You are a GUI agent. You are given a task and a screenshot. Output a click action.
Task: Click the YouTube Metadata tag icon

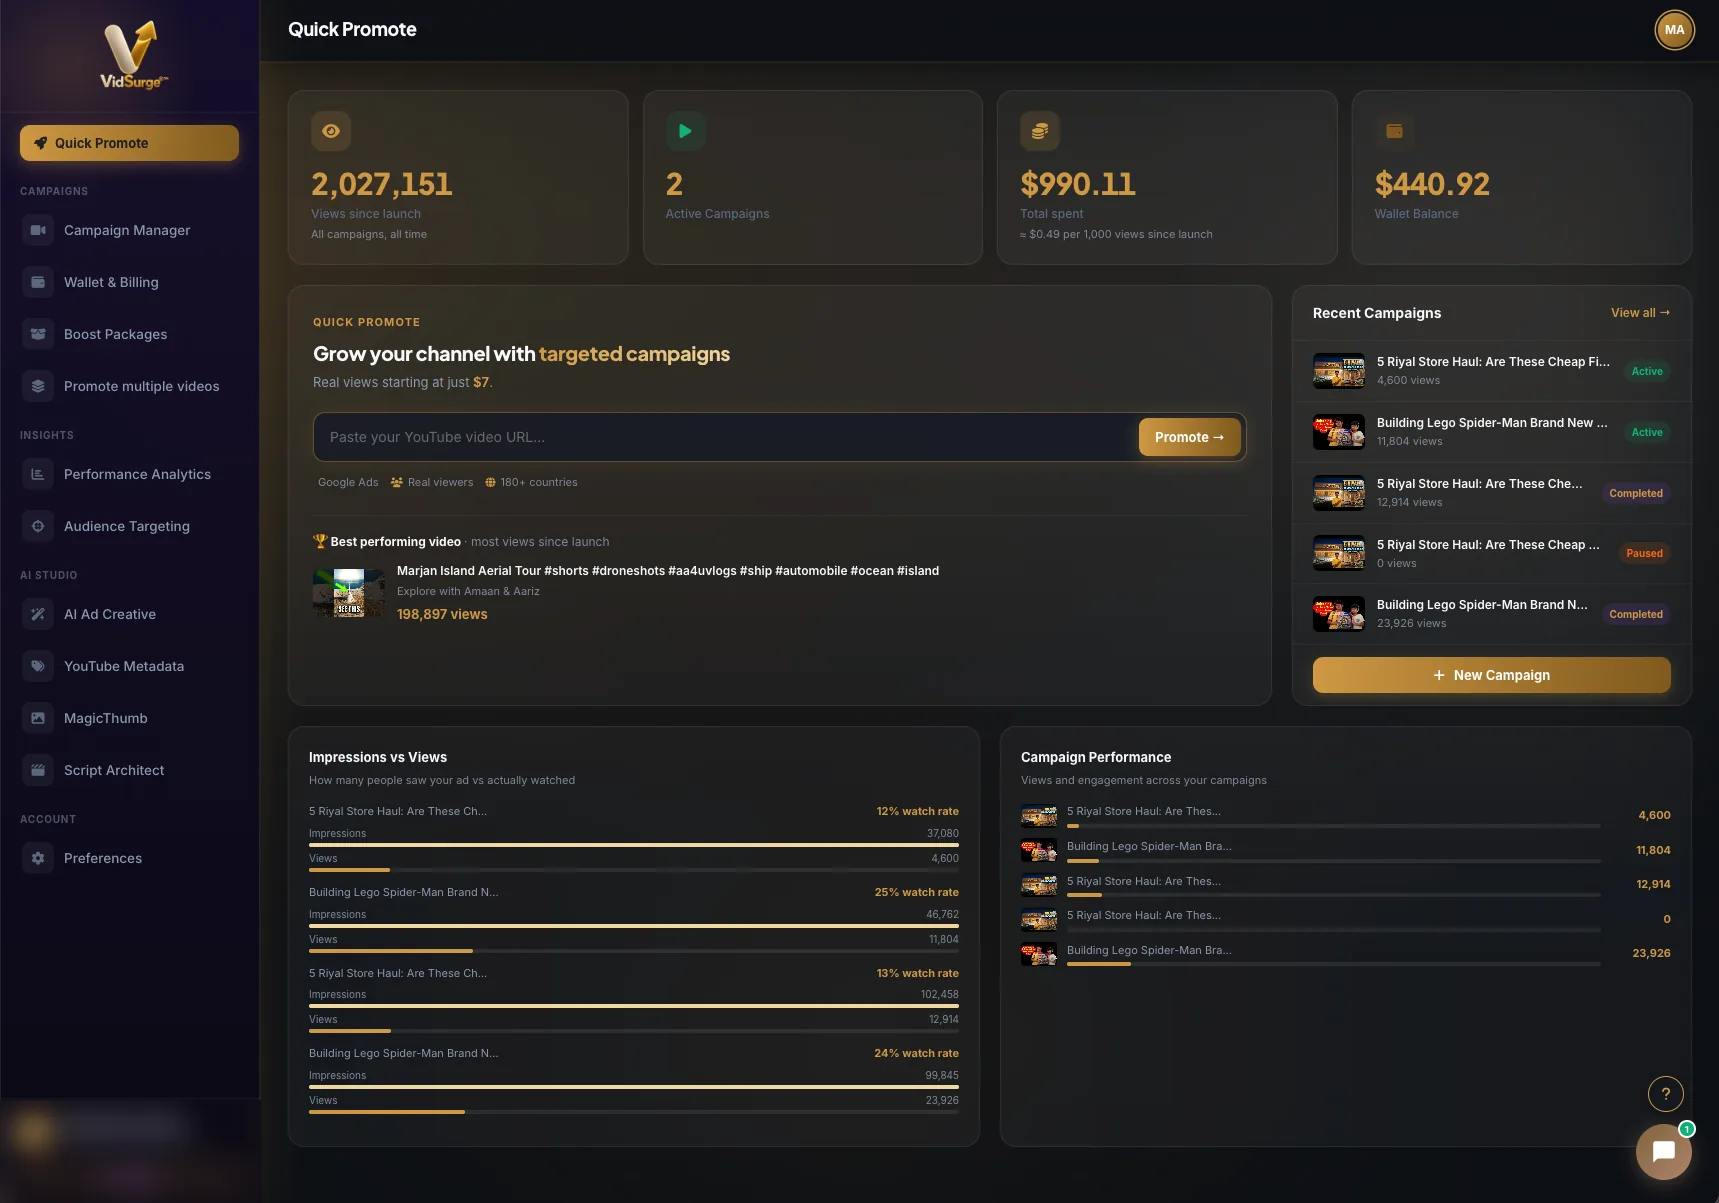point(38,666)
